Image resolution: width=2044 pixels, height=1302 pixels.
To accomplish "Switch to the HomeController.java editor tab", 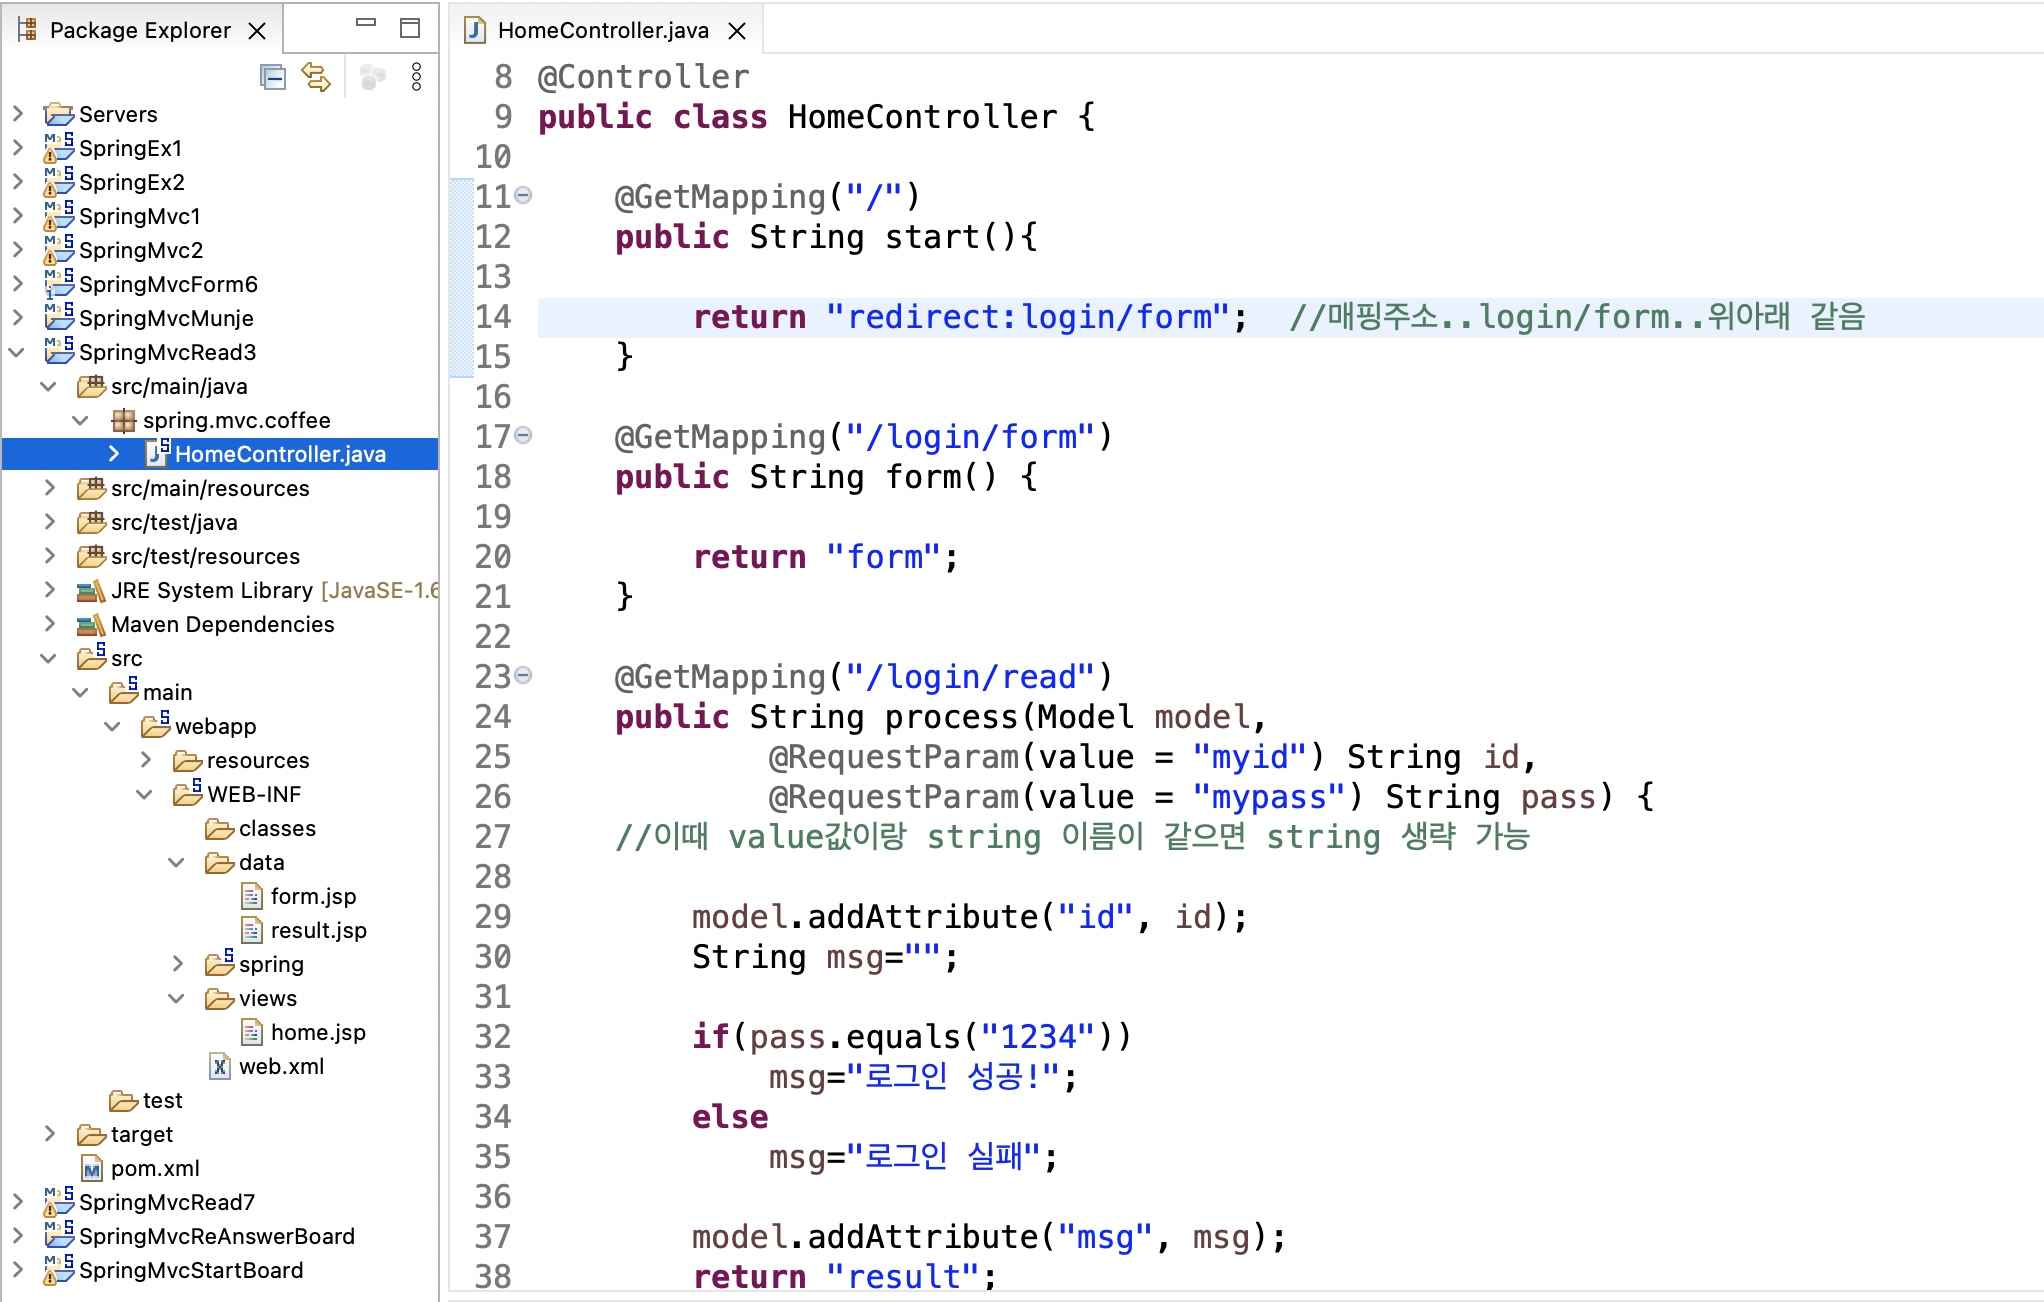I will 602,31.
